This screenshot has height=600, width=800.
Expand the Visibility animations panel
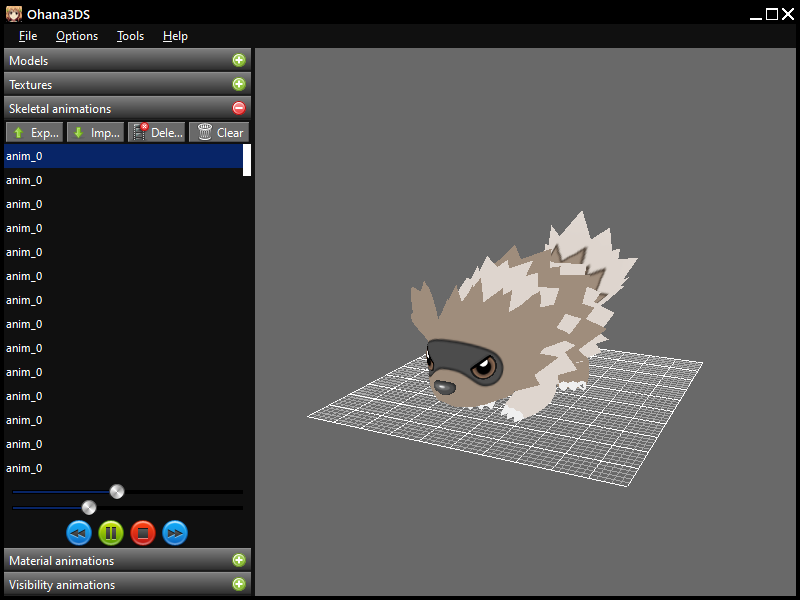pos(238,585)
